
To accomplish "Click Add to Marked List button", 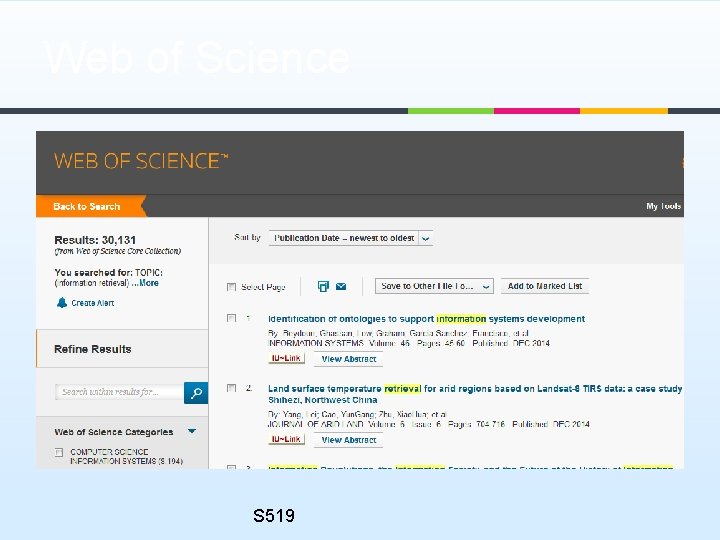I will tap(545, 286).
